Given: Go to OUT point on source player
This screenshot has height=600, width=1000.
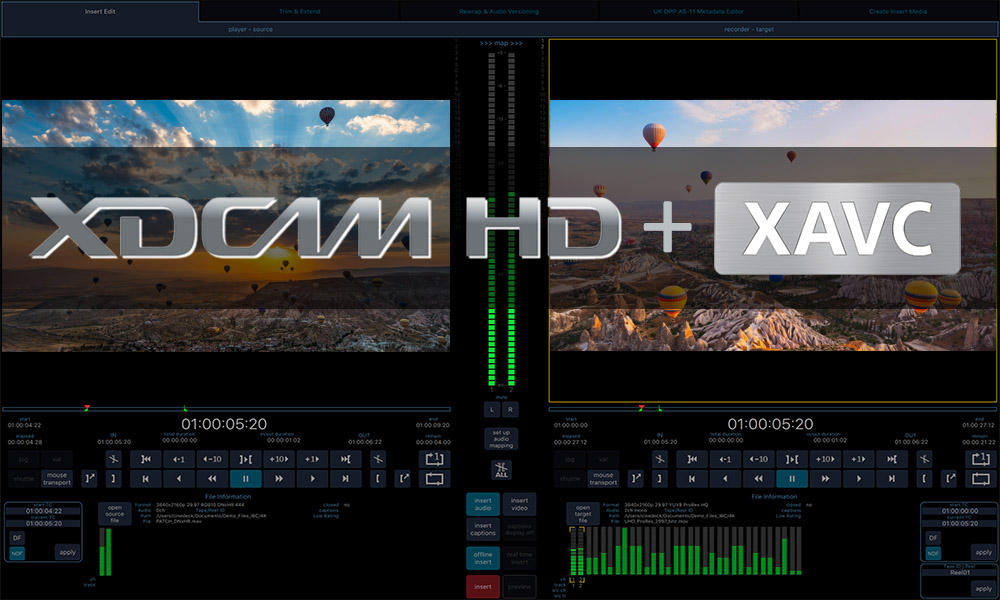Looking at the screenshot, I should (345, 459).
